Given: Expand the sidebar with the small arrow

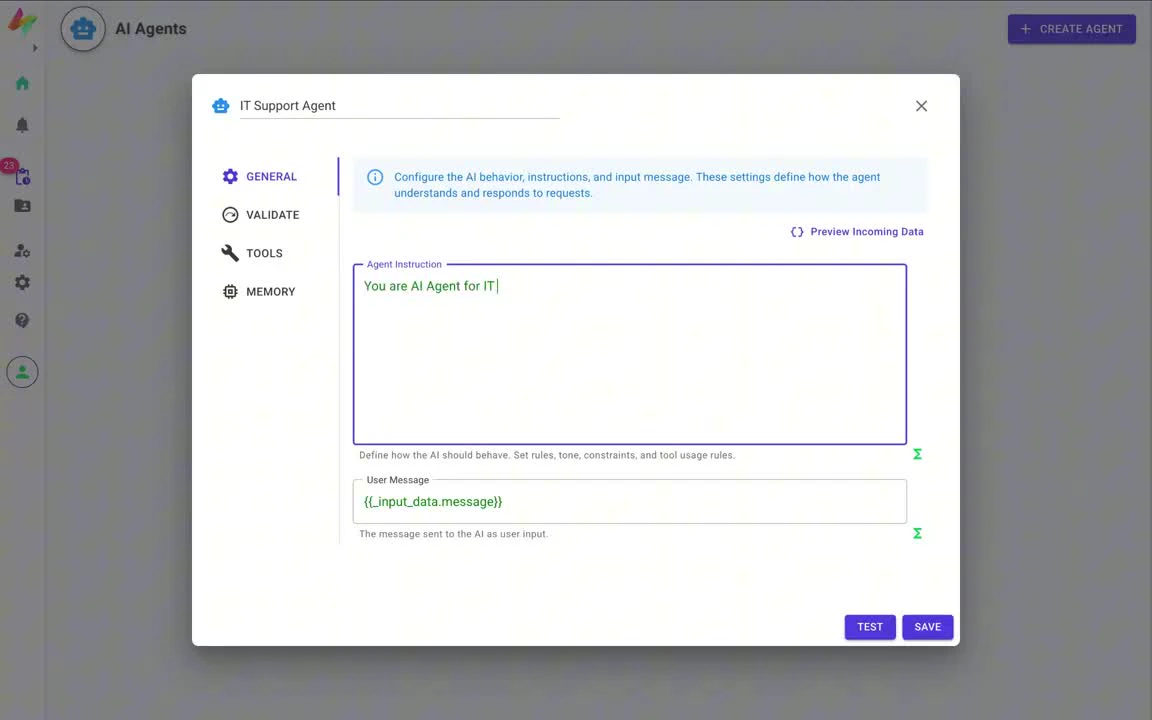Looking at the screenshot, I should (x=35, y=48).
